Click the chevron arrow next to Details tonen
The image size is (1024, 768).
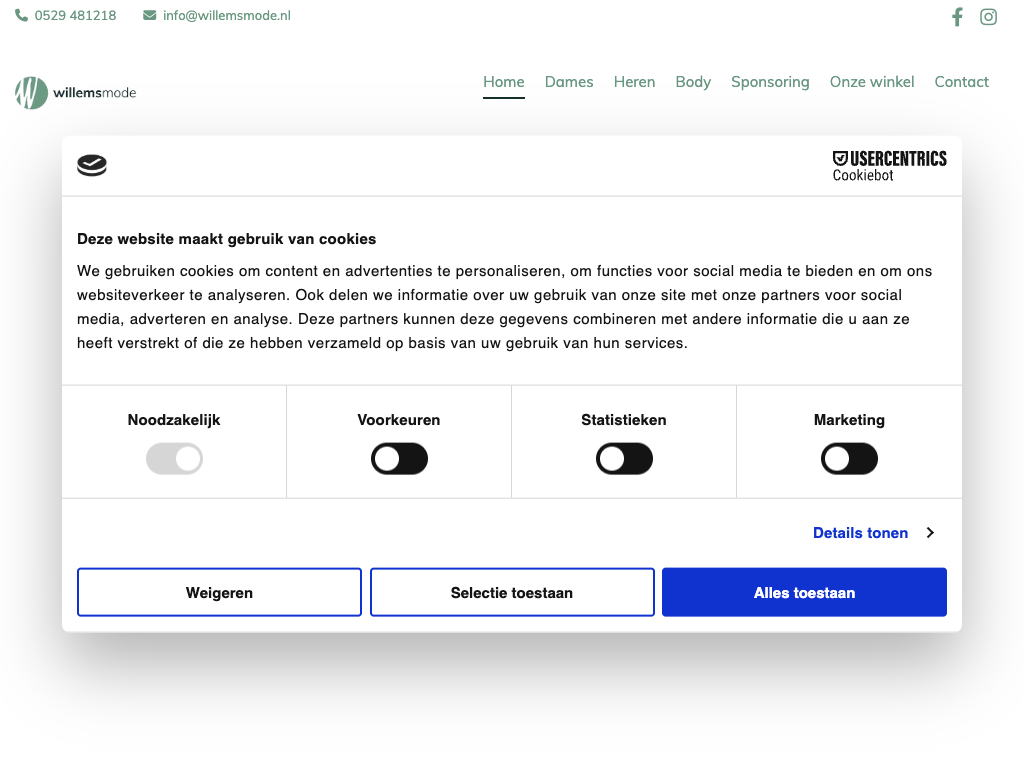[x=930, y=533]
